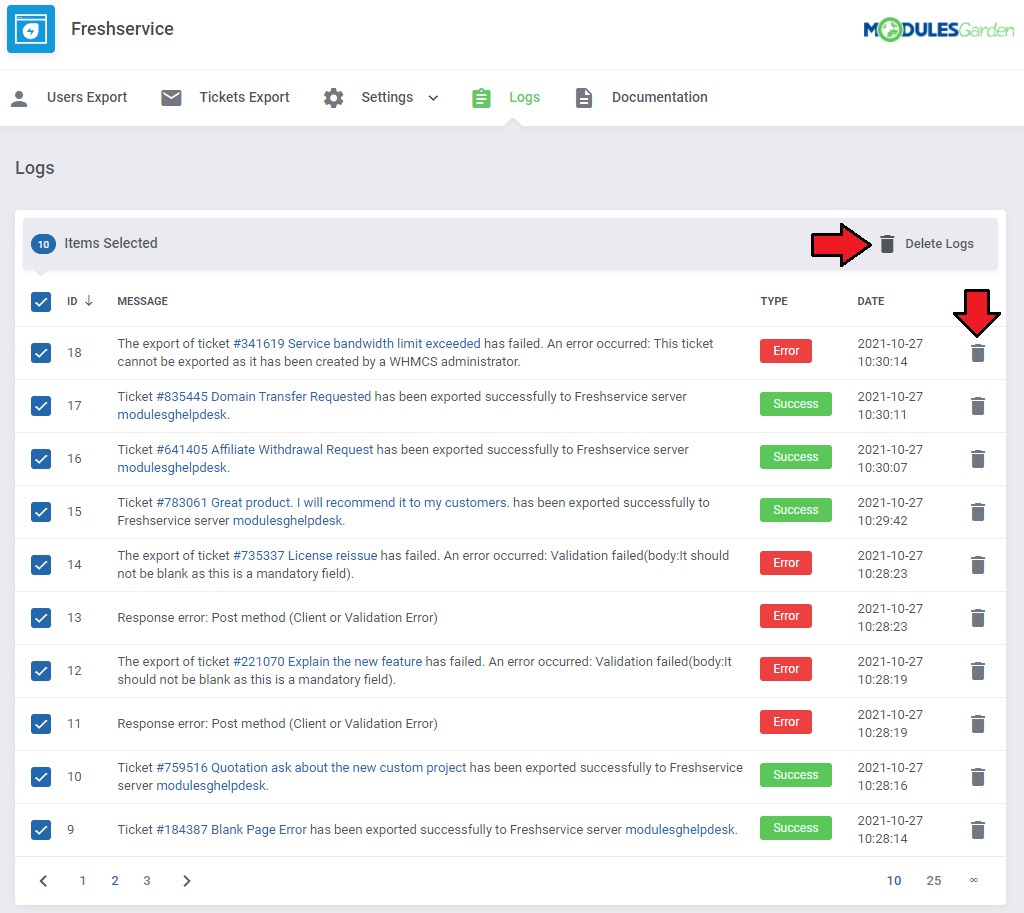
Task: Open the Settings menu label
Action: tap(387, 97)
